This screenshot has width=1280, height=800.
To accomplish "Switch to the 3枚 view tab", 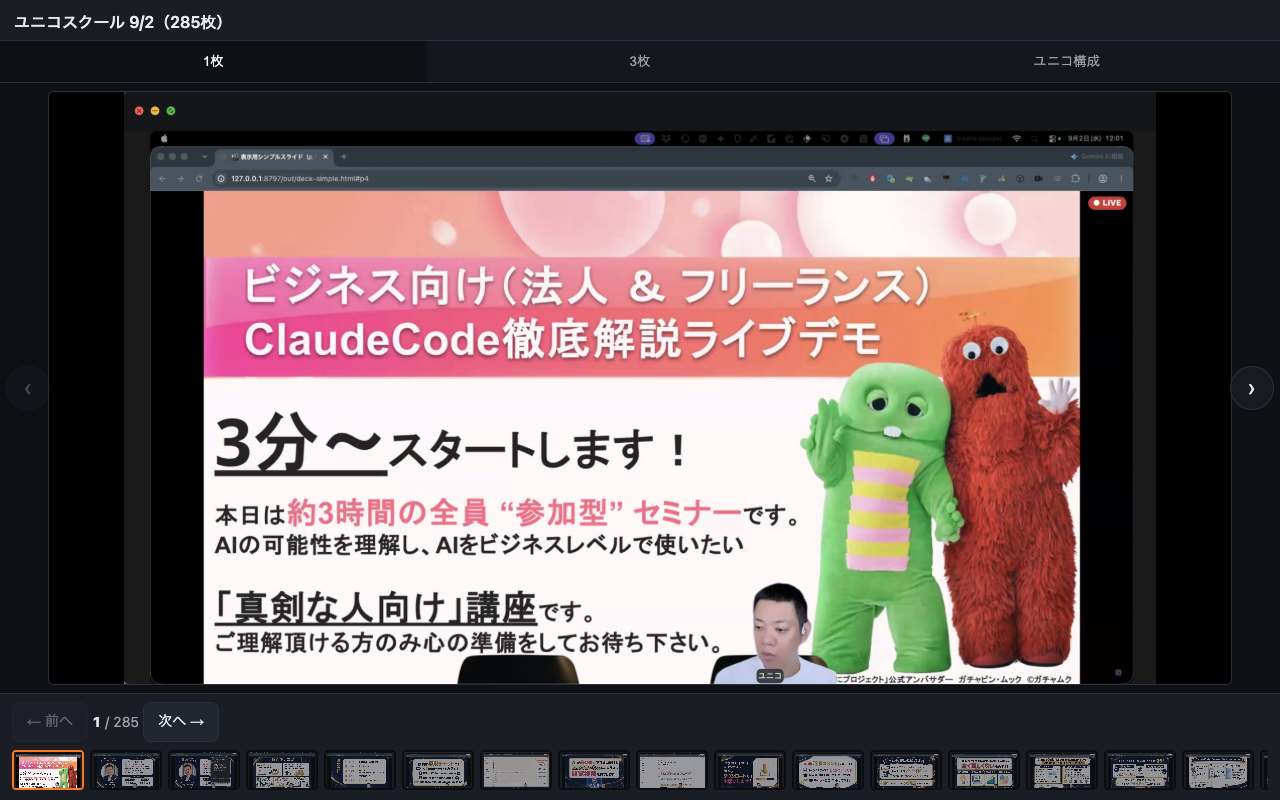I will tap(640, 61).
